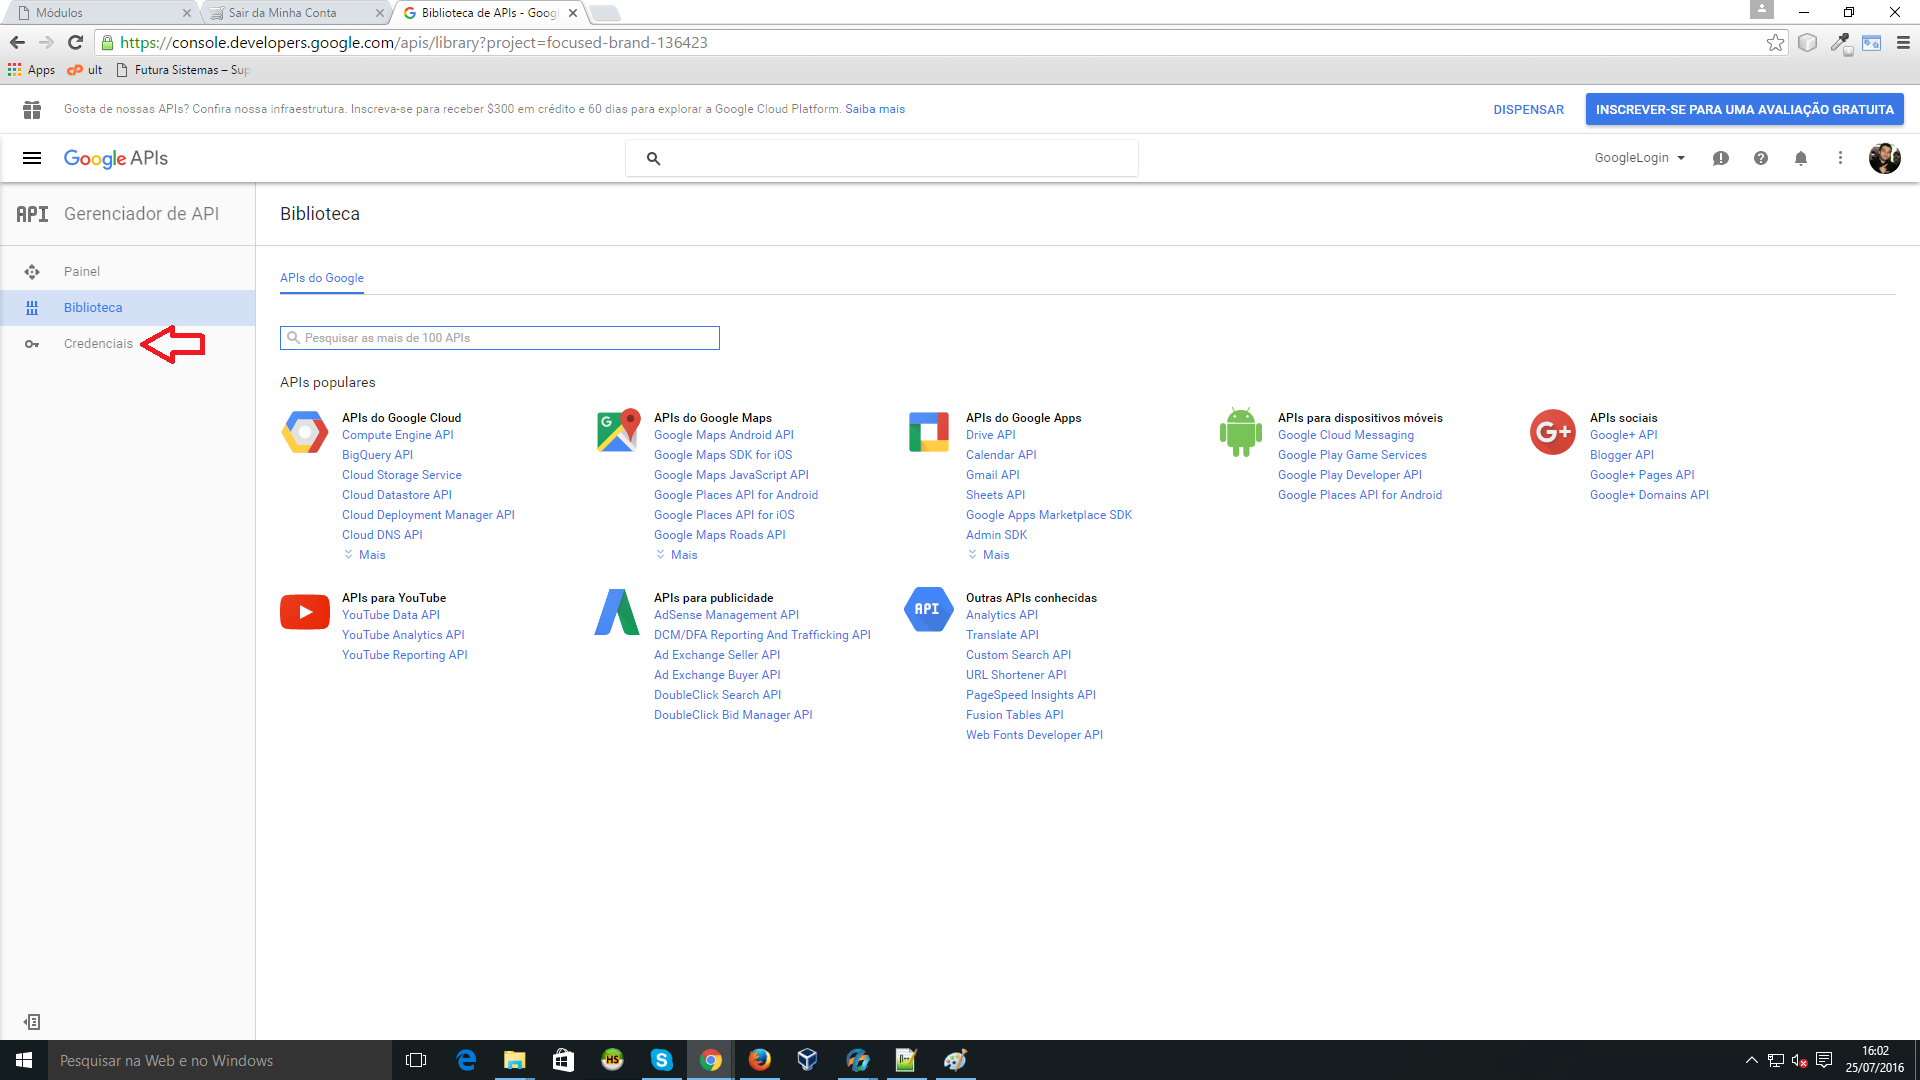
Task: Click the user profile avatar
Action: [x=1884, y=158]
